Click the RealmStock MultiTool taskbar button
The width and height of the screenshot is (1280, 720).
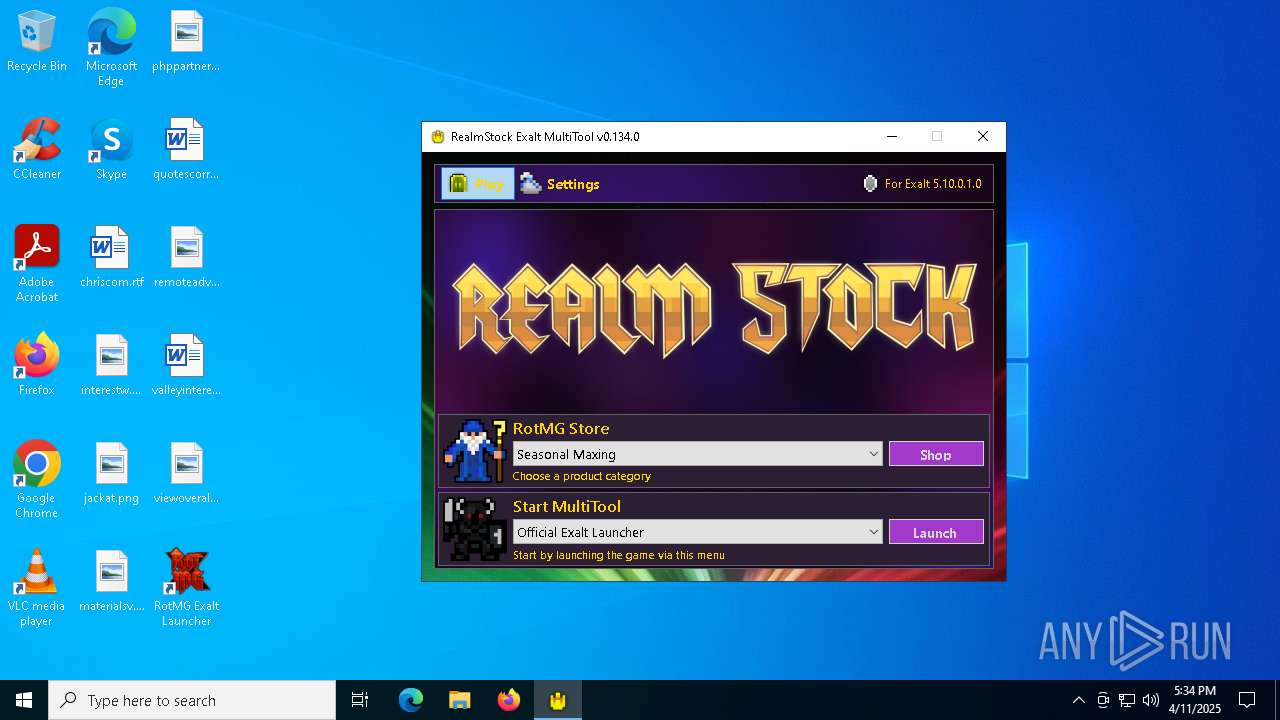[558, 700]
